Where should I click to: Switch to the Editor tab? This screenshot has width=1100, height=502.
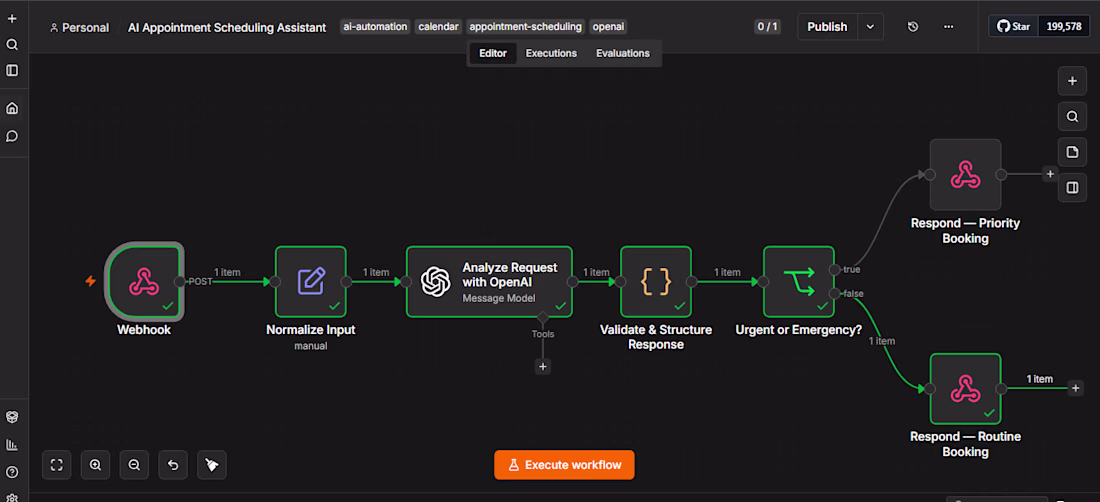(x=492, y=53)
